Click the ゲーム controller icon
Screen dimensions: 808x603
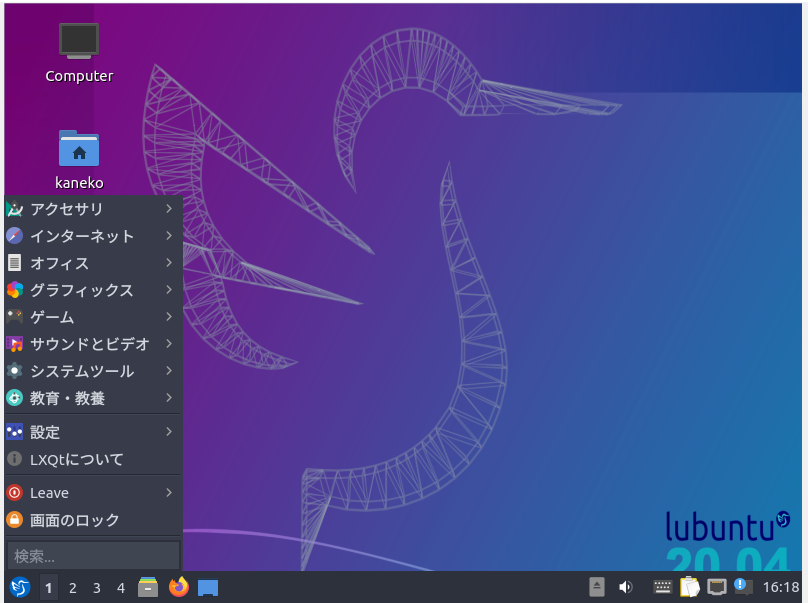[x=14, y=316]
